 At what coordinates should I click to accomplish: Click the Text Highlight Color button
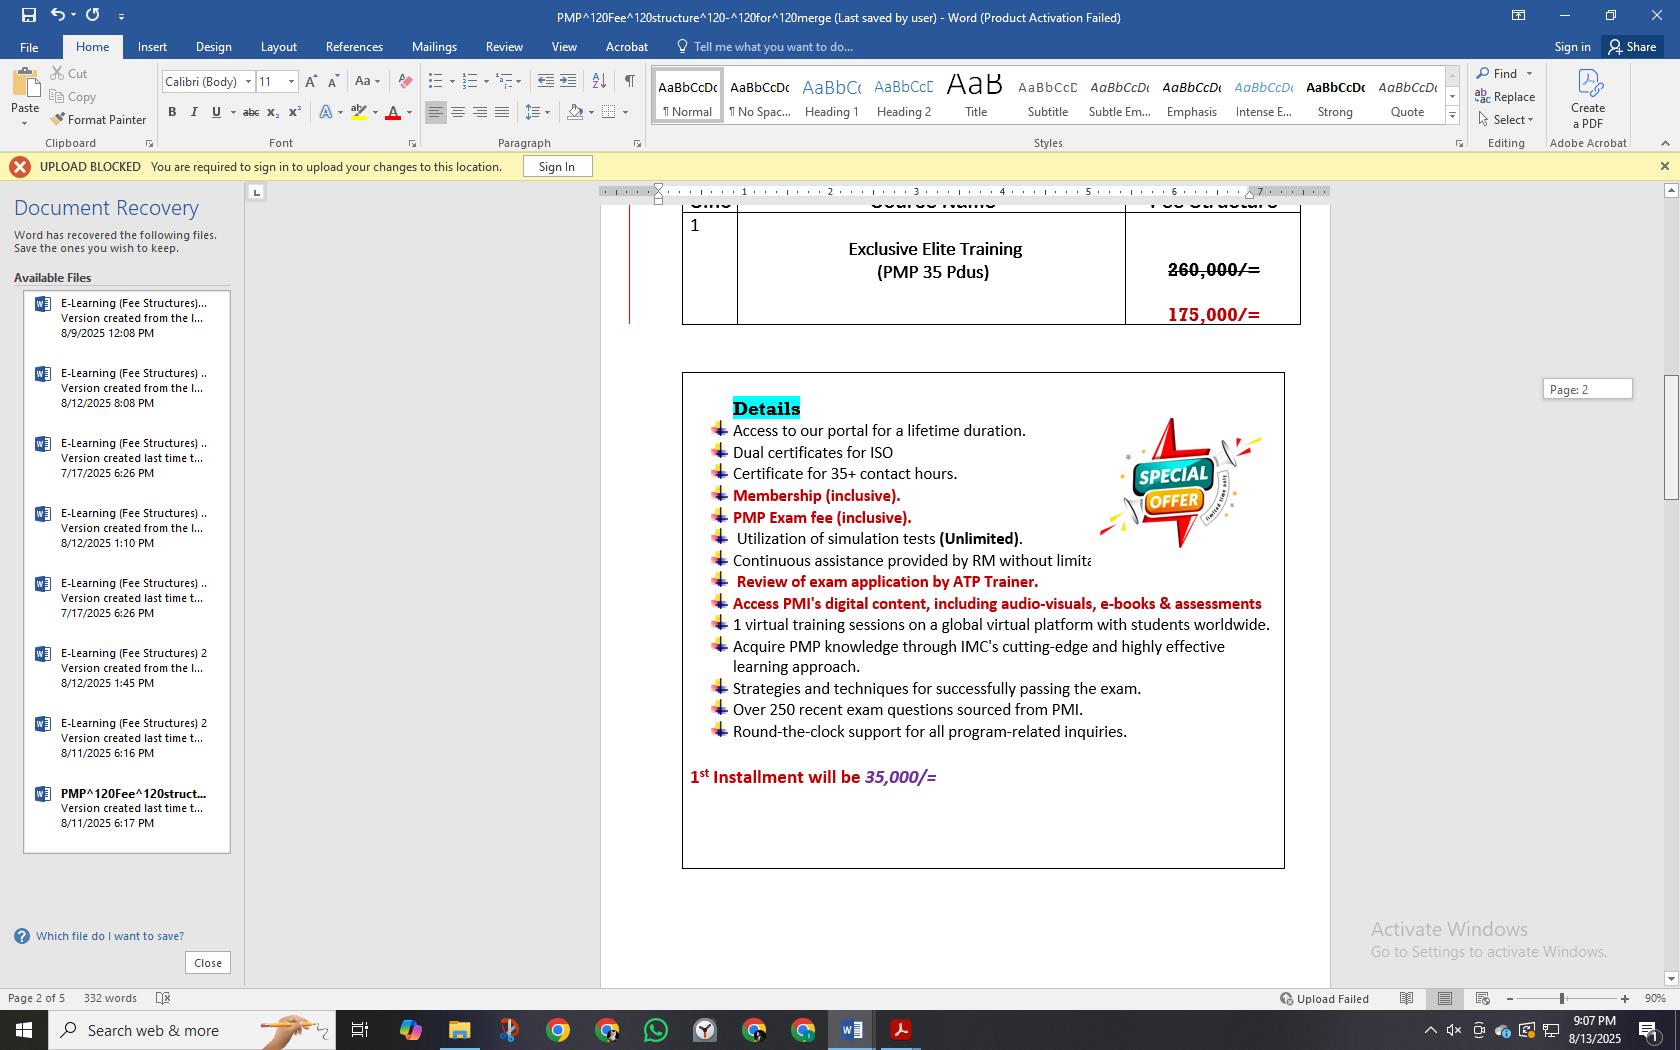(359, 112)
